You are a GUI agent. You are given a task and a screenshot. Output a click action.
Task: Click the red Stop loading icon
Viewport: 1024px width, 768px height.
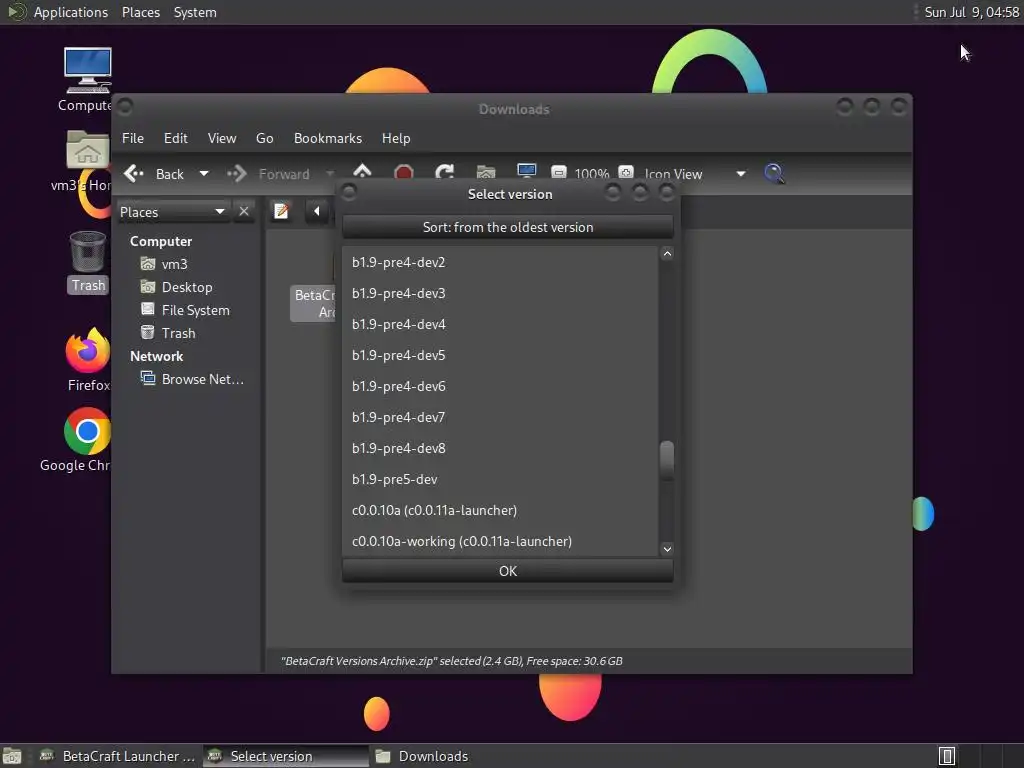click(404, 172)
